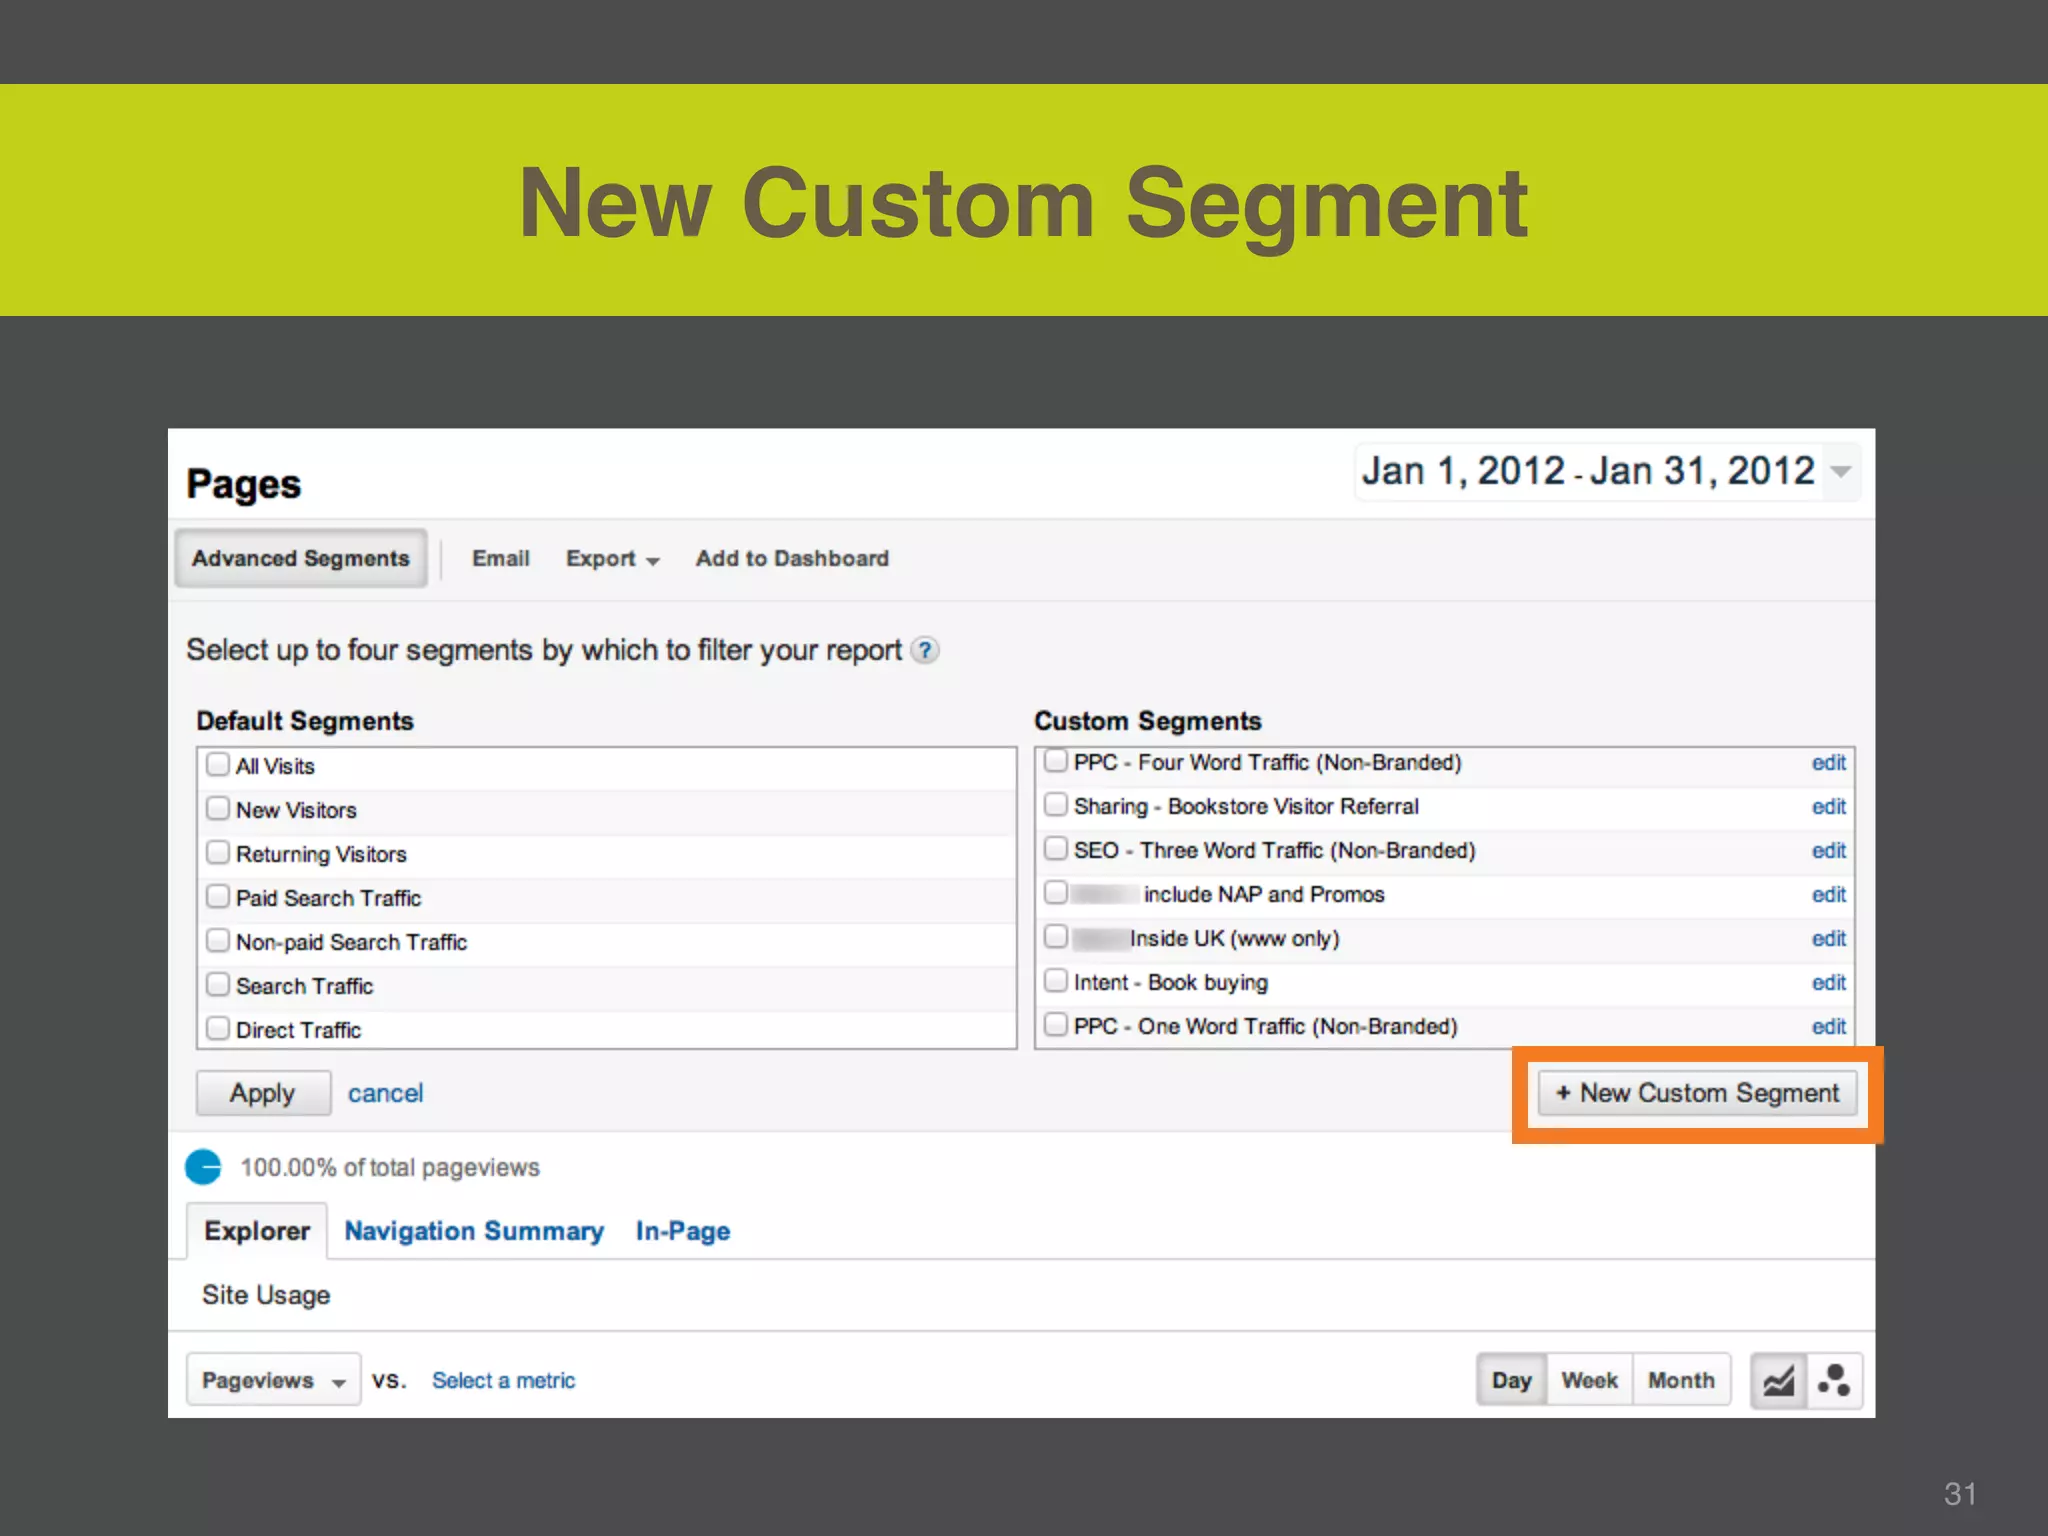Image resolution: width=2048 pixels, height=1536 pixels.
Task: Switch to motion chart bubbles icon
Action: coord(1834,1381)
